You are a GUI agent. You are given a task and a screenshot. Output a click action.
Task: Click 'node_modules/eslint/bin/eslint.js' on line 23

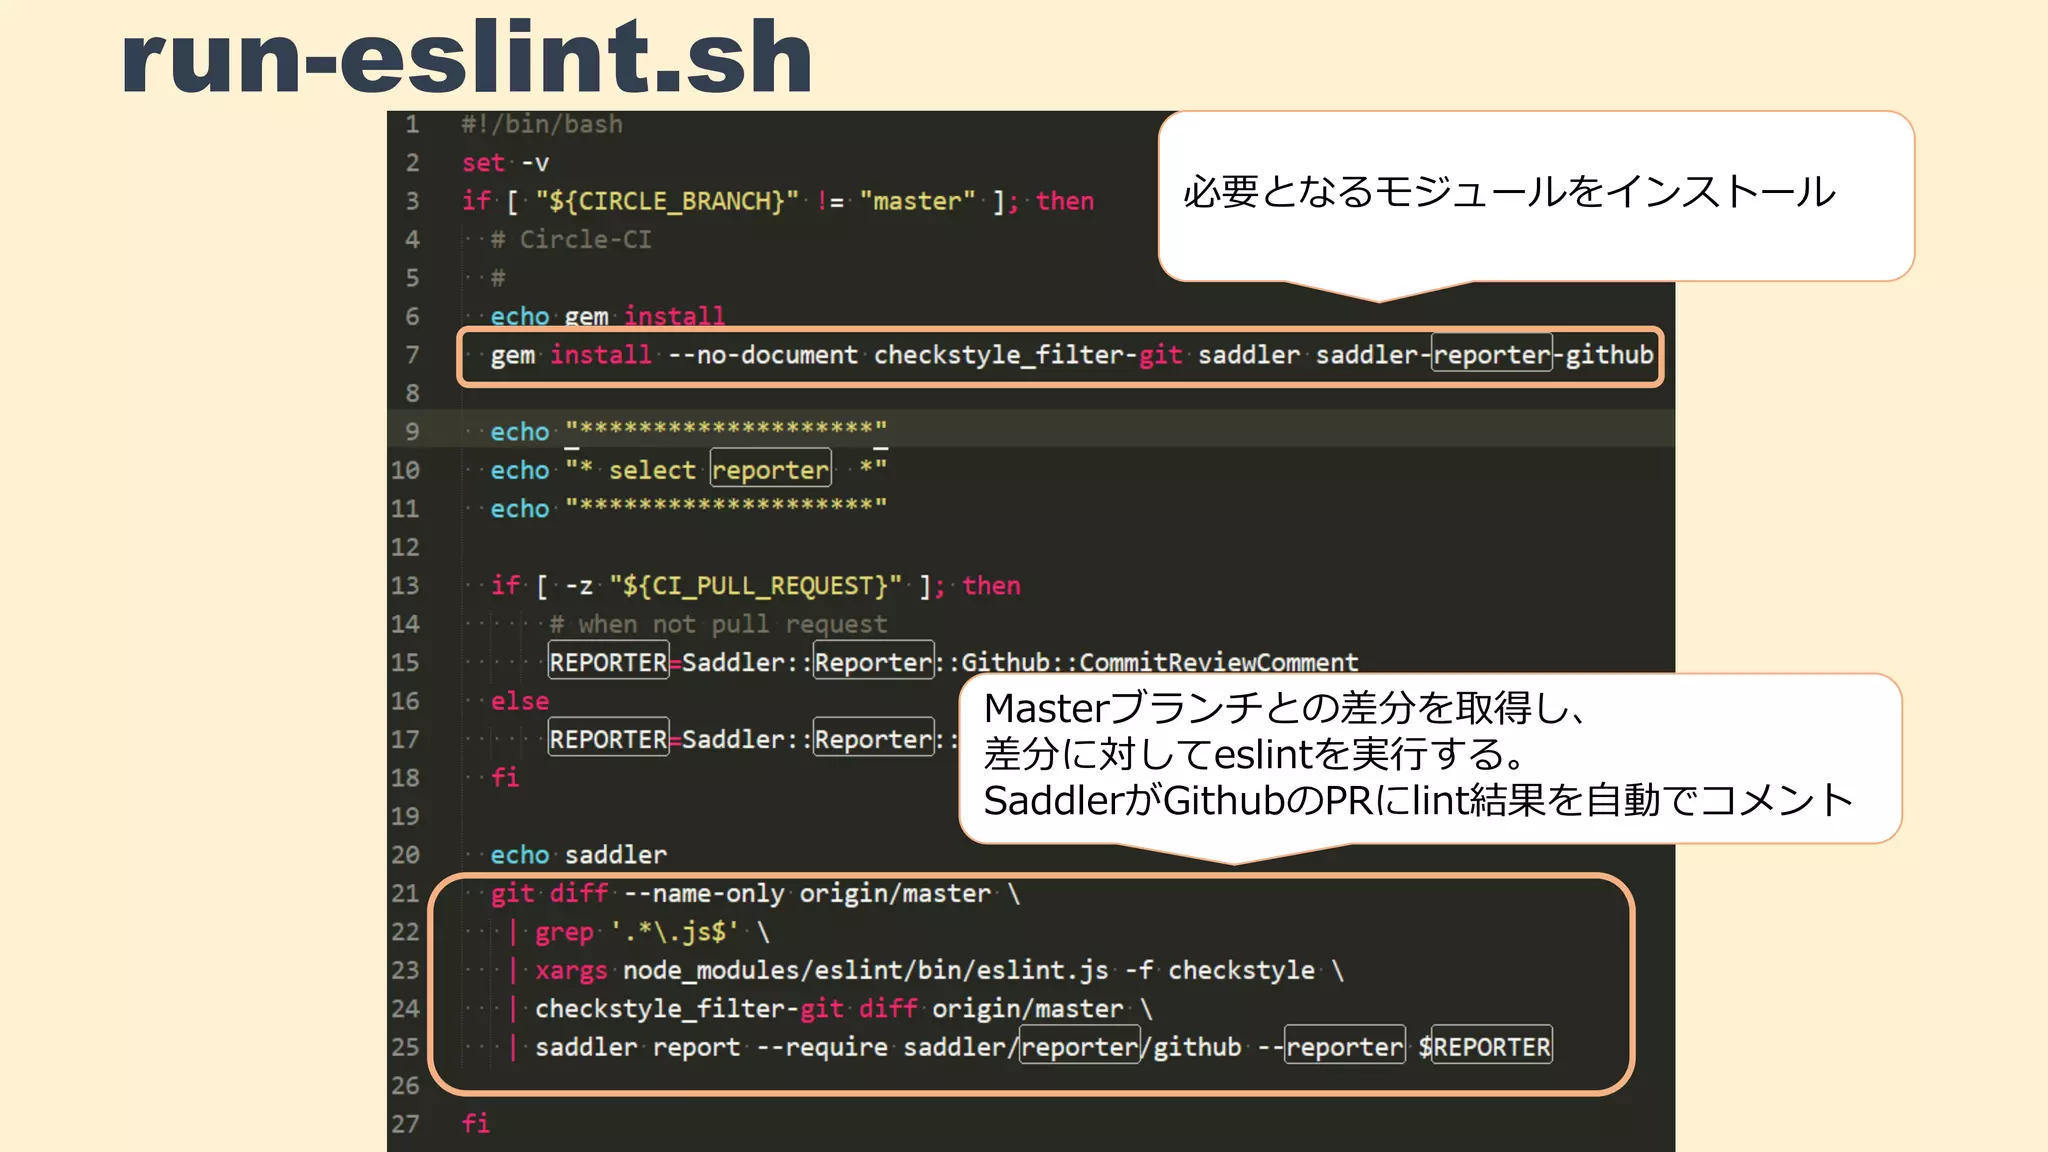[865, 970]
